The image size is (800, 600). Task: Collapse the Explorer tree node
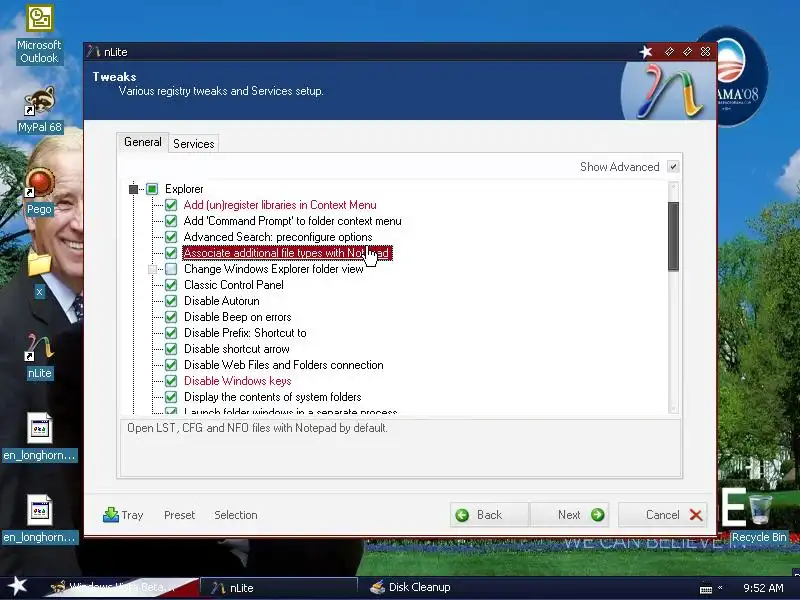133,189
